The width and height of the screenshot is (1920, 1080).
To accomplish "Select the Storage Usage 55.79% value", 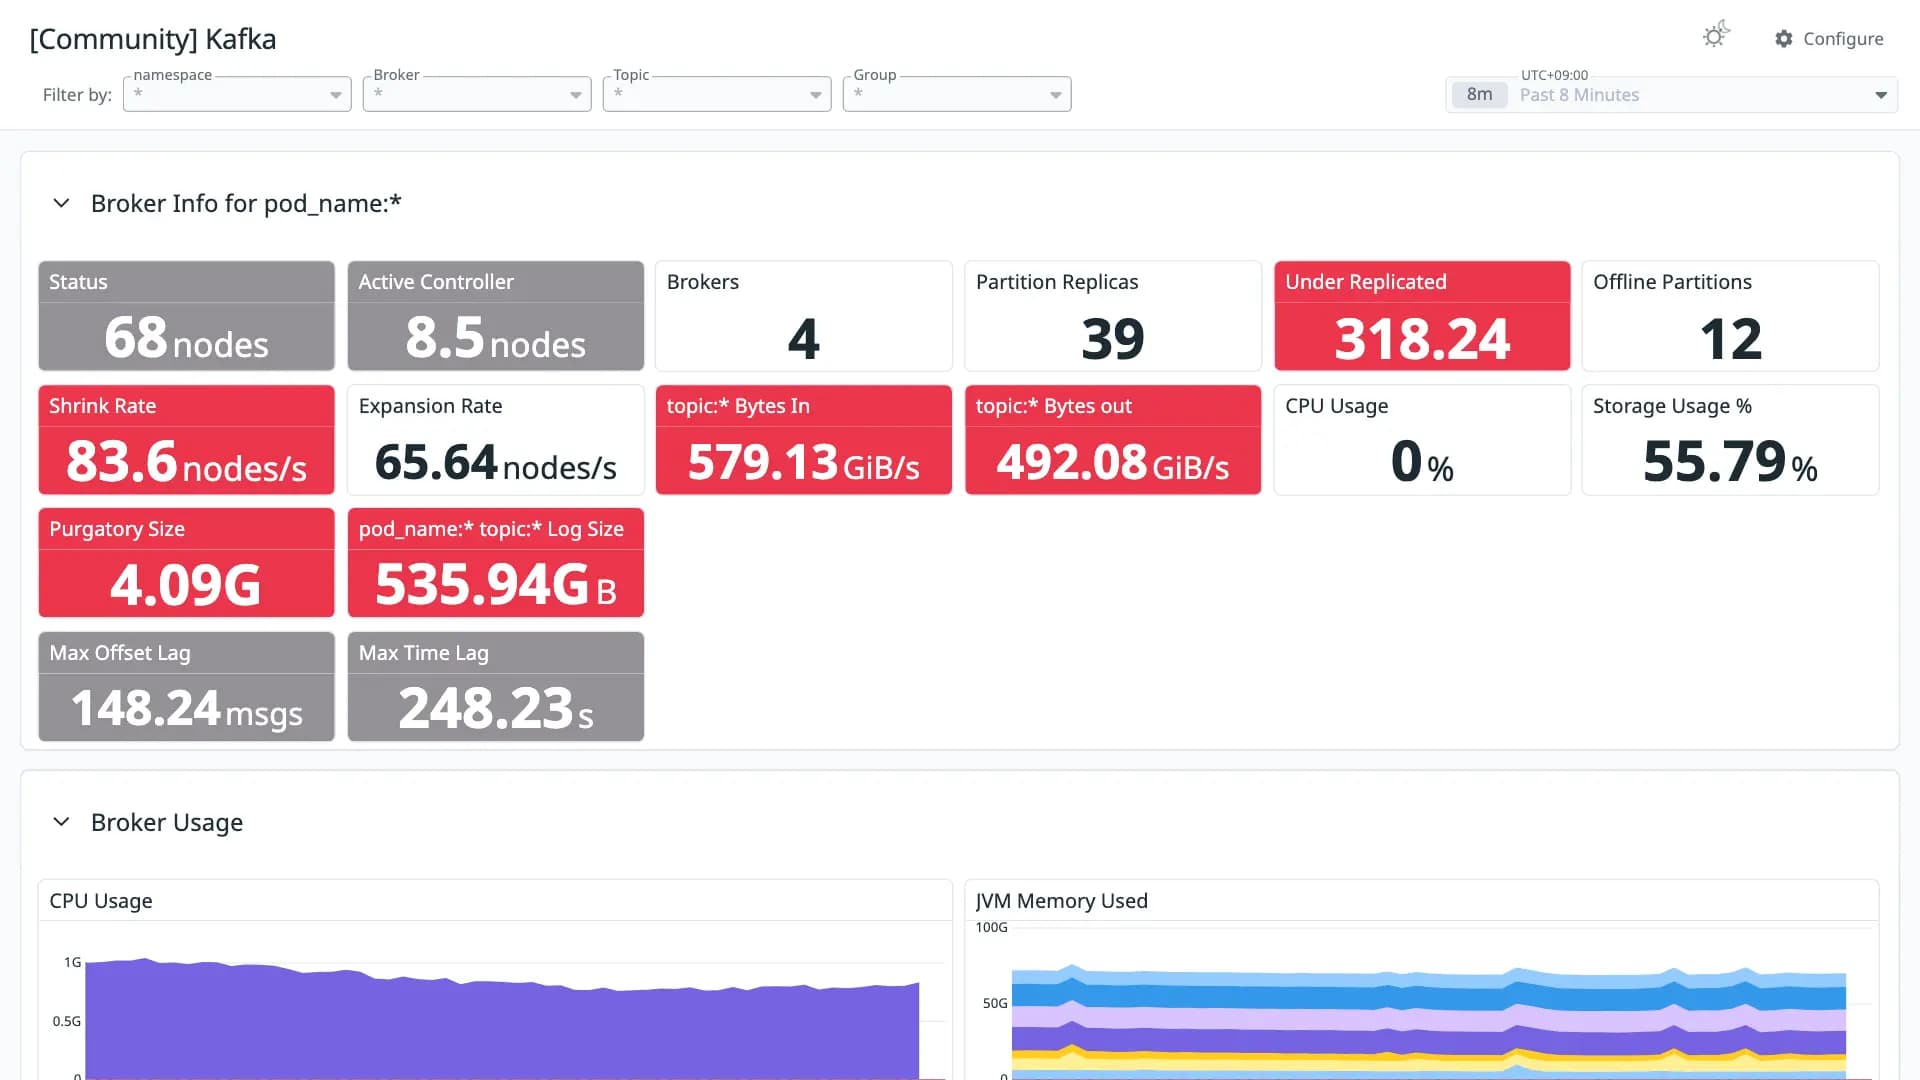I will 1731,462.
